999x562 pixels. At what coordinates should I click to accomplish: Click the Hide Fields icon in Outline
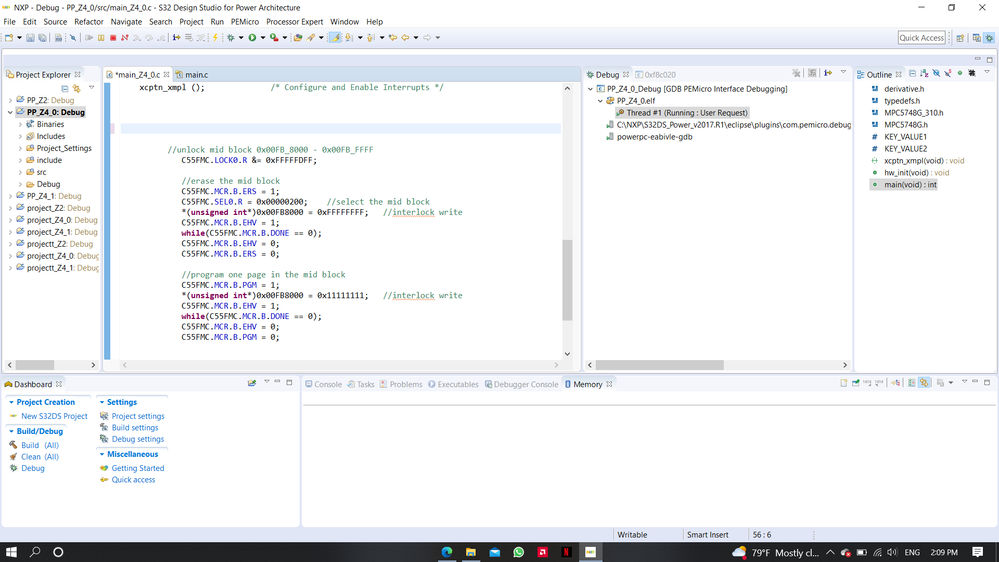point(936,74)
